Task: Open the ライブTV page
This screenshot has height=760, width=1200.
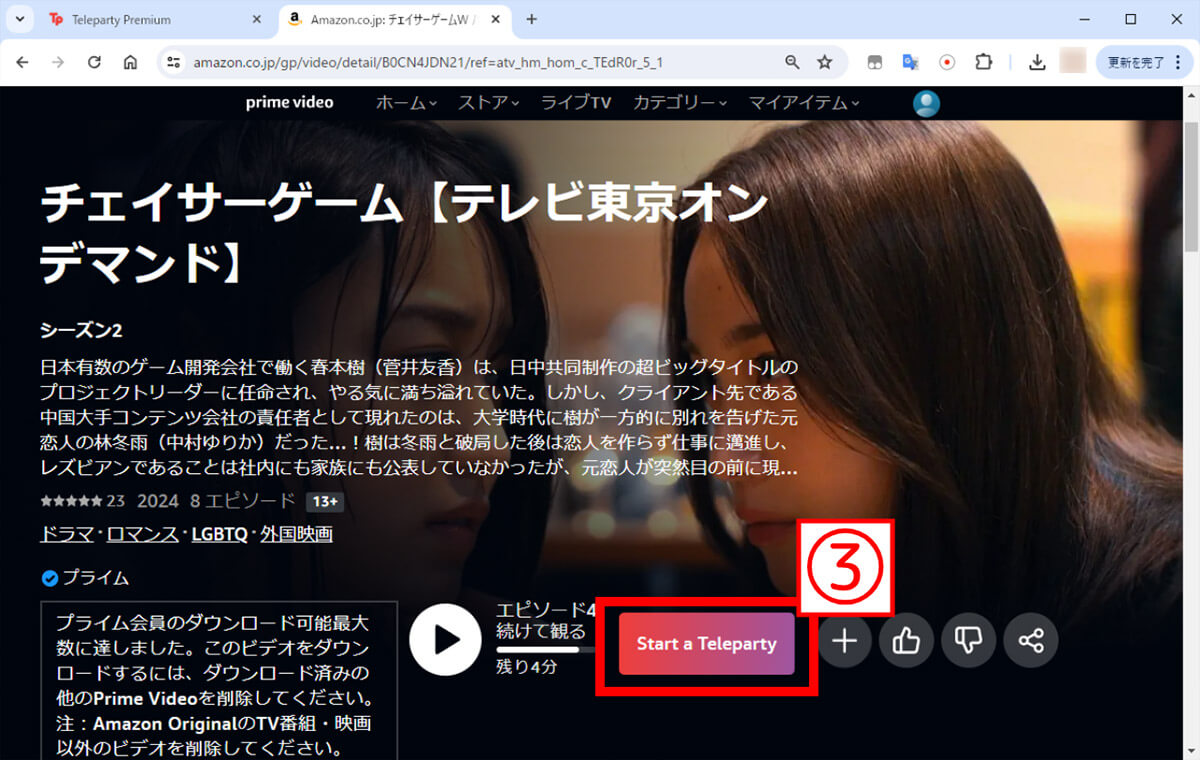Action: point(576,103)
